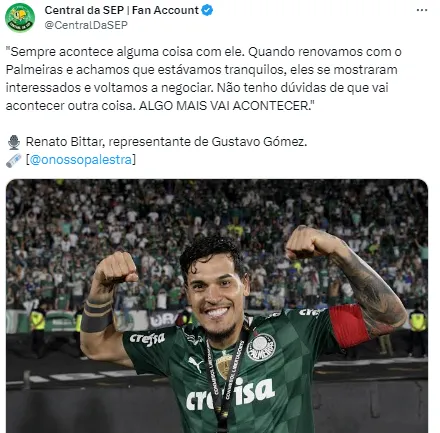Open the Gustavo Gómez photo attachment

217,306
